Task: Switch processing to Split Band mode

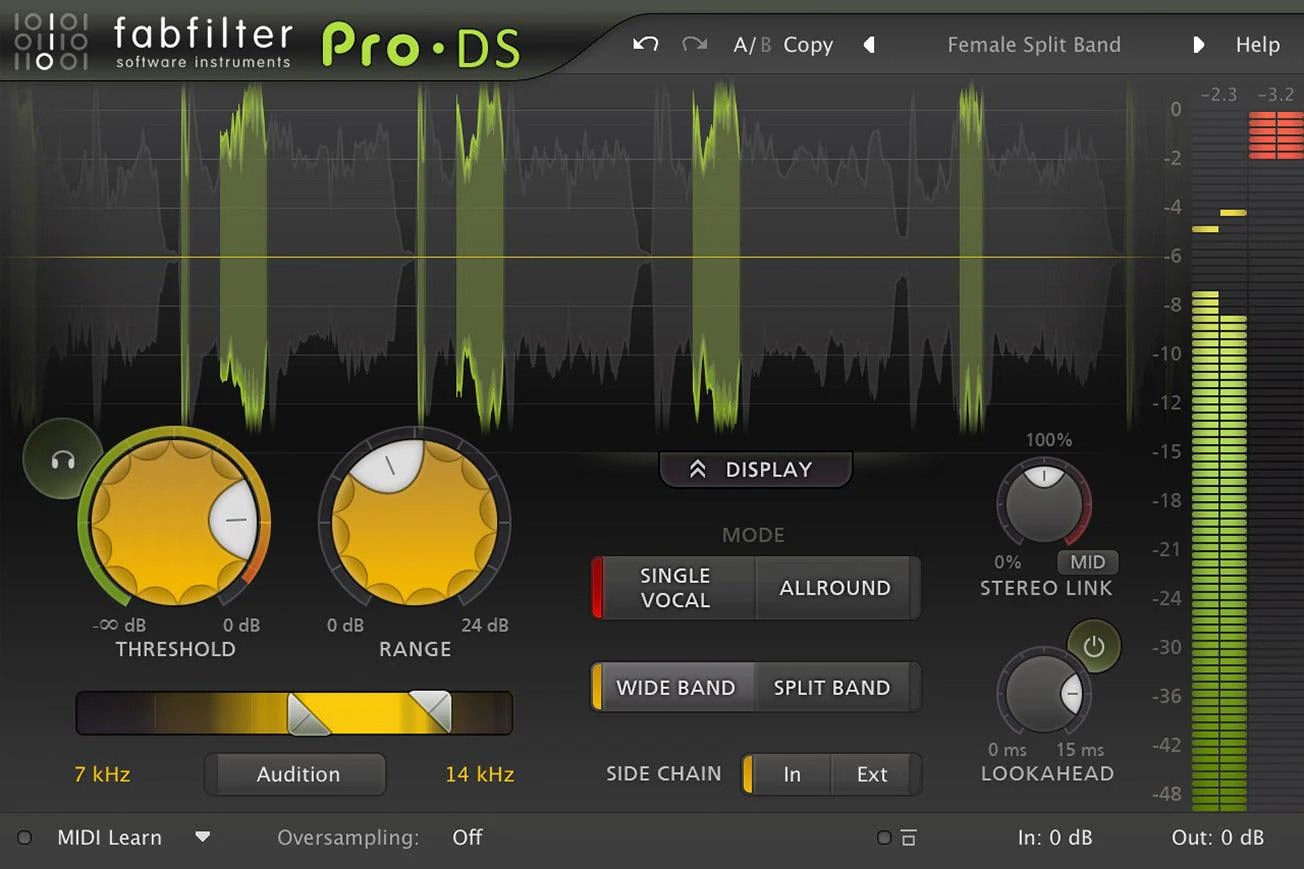Action: pos(832,687)
